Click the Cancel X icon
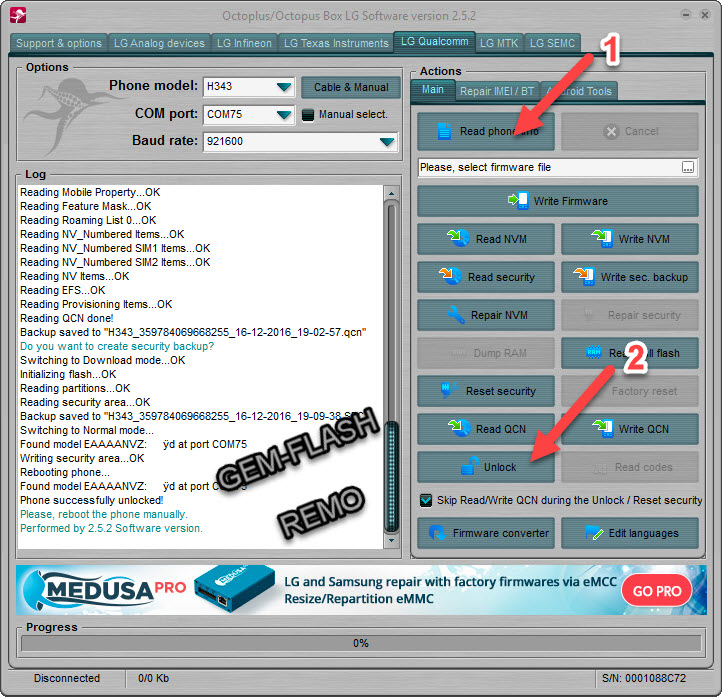The width and height of the screenshot is (722, 697). (x=611, y=132)
